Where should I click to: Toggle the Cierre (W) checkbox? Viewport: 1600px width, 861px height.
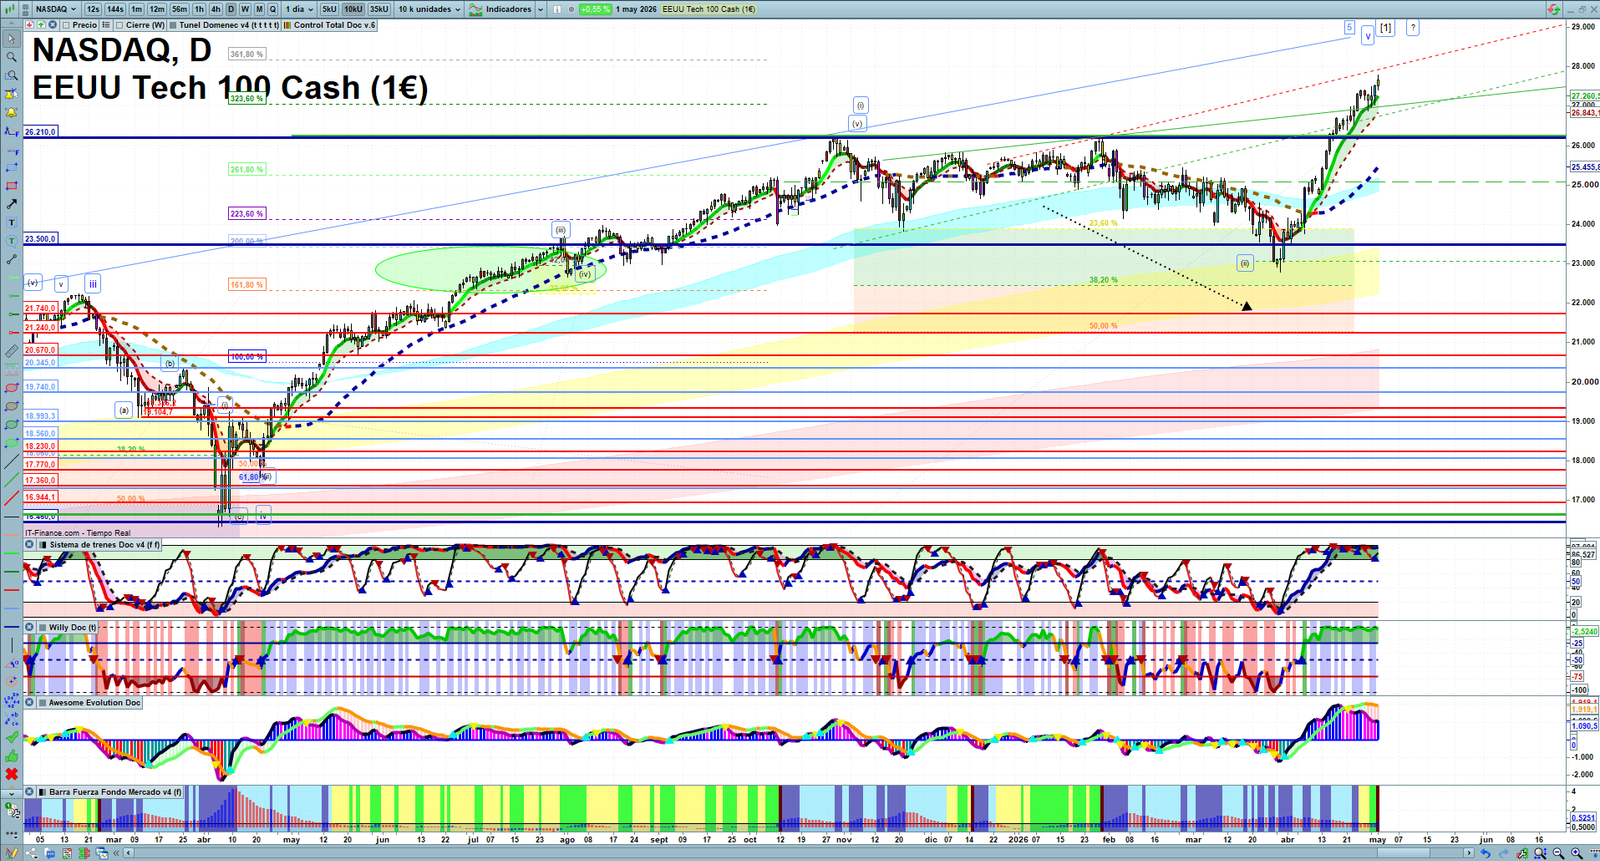pos(119,25)
